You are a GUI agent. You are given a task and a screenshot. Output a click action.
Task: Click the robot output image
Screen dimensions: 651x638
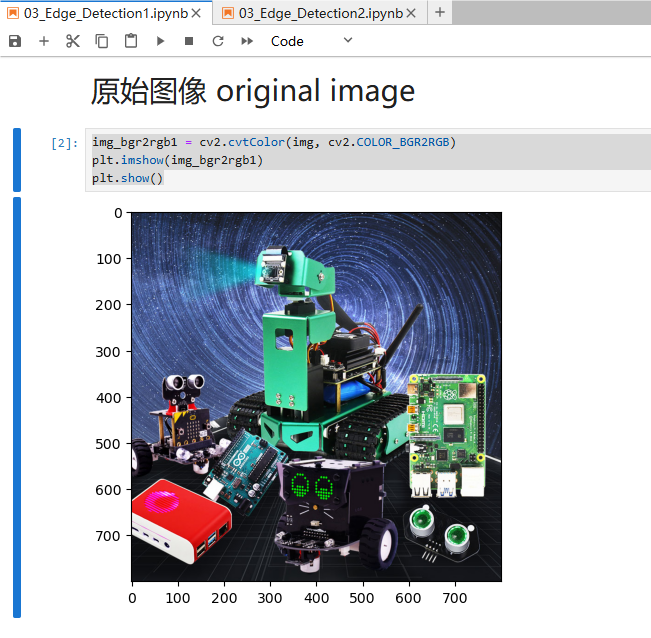[316, 397]
